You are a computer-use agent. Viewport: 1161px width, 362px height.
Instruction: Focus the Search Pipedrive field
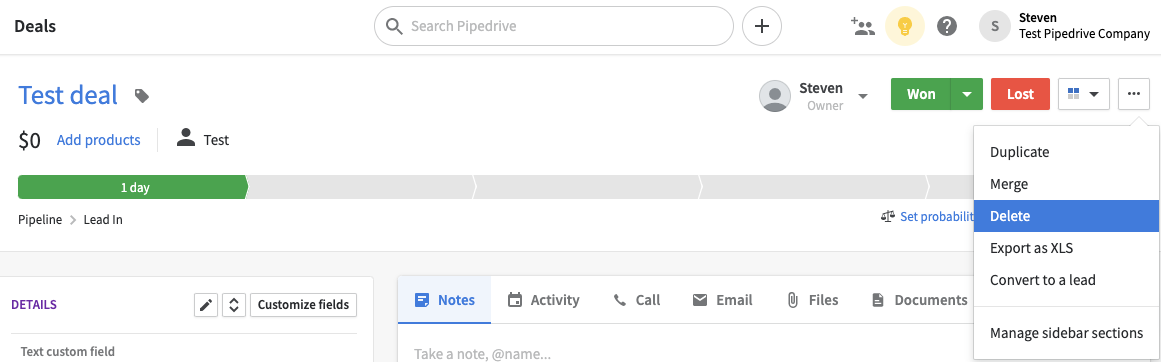(x=554, y=27)
